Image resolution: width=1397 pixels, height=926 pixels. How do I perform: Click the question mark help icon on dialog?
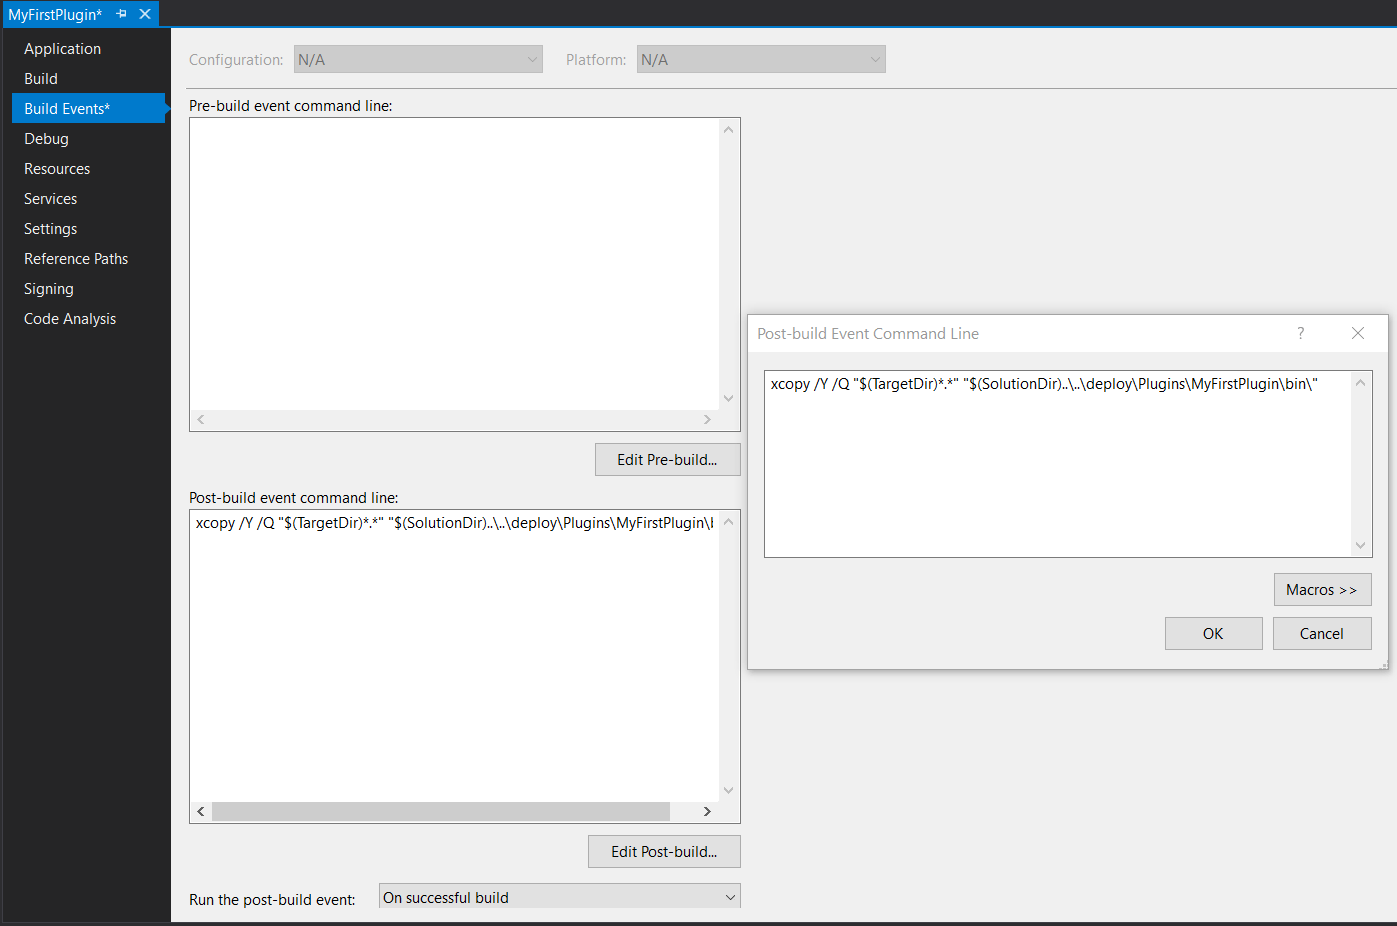(x=1300, y=333)
